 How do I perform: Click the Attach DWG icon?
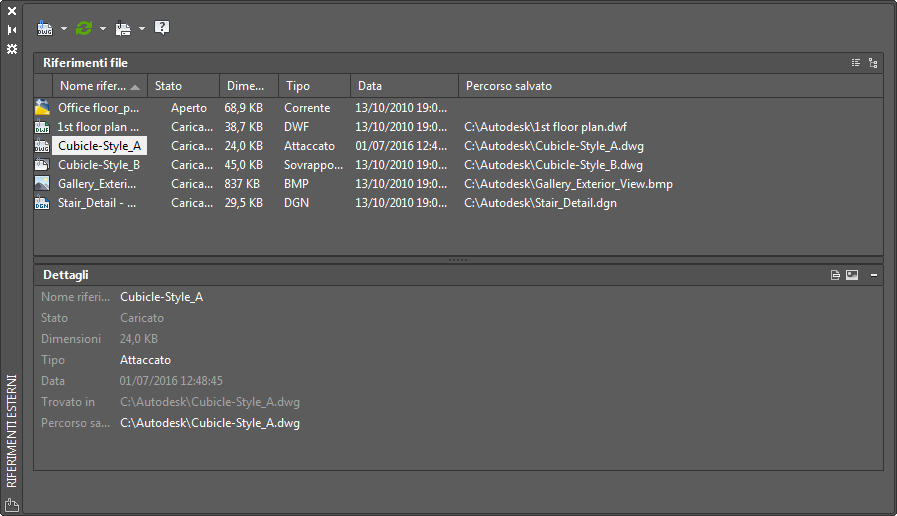[45, 28]
